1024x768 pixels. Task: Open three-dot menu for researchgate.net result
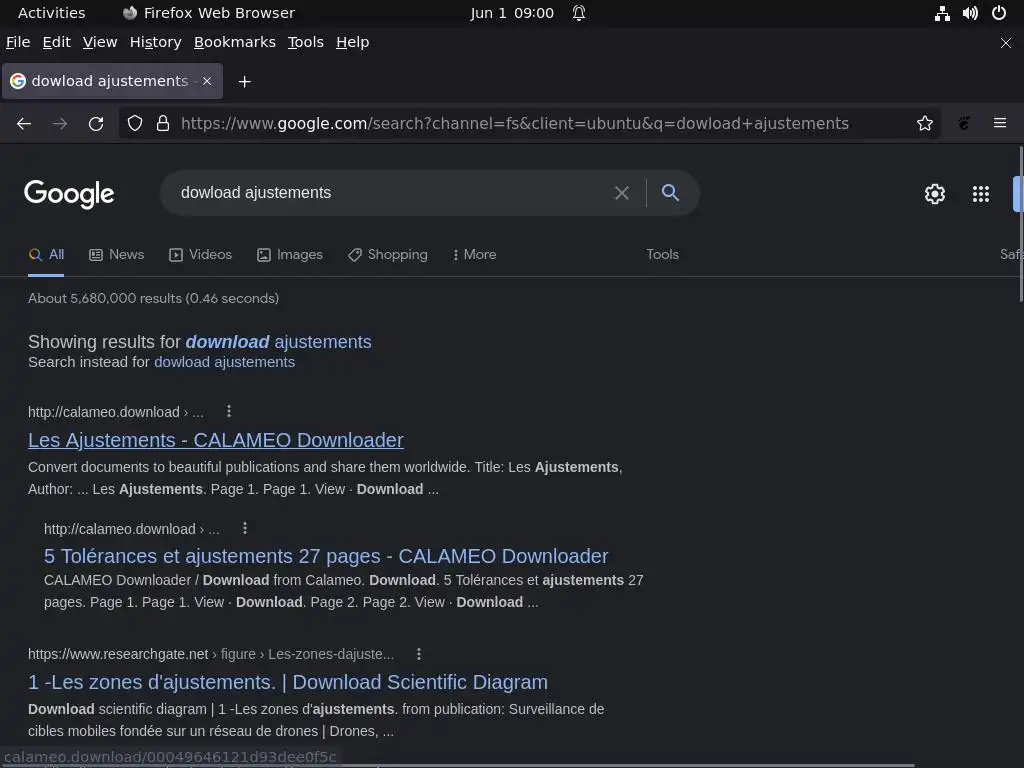(419, 654)
